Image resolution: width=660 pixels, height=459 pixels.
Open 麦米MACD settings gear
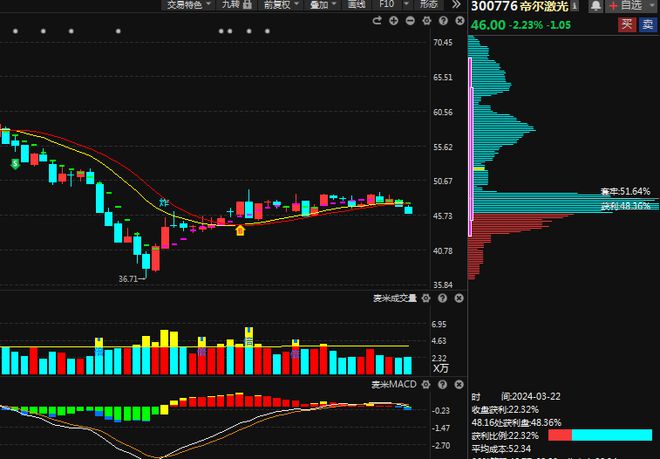click(x=426, y=384)
